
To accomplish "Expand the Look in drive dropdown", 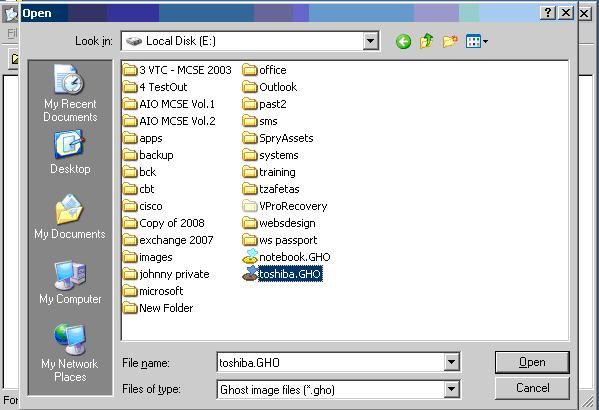I will click(370, 41).
